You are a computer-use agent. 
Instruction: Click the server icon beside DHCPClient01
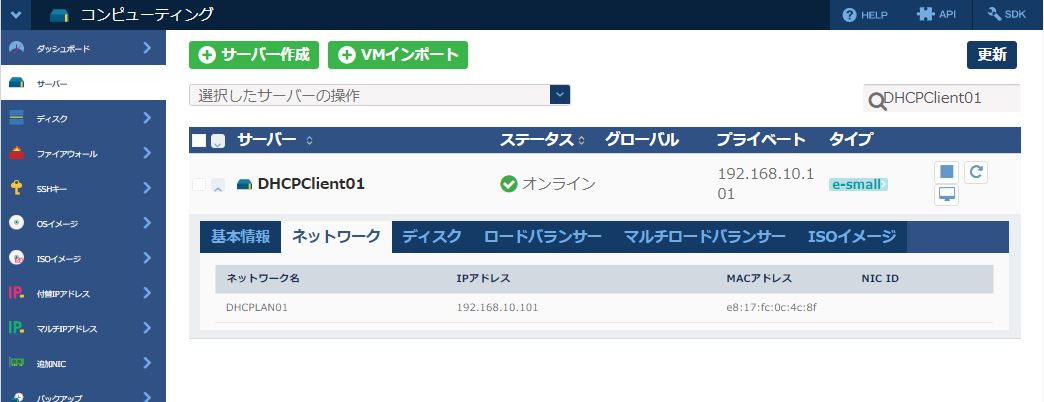(244, 184)
